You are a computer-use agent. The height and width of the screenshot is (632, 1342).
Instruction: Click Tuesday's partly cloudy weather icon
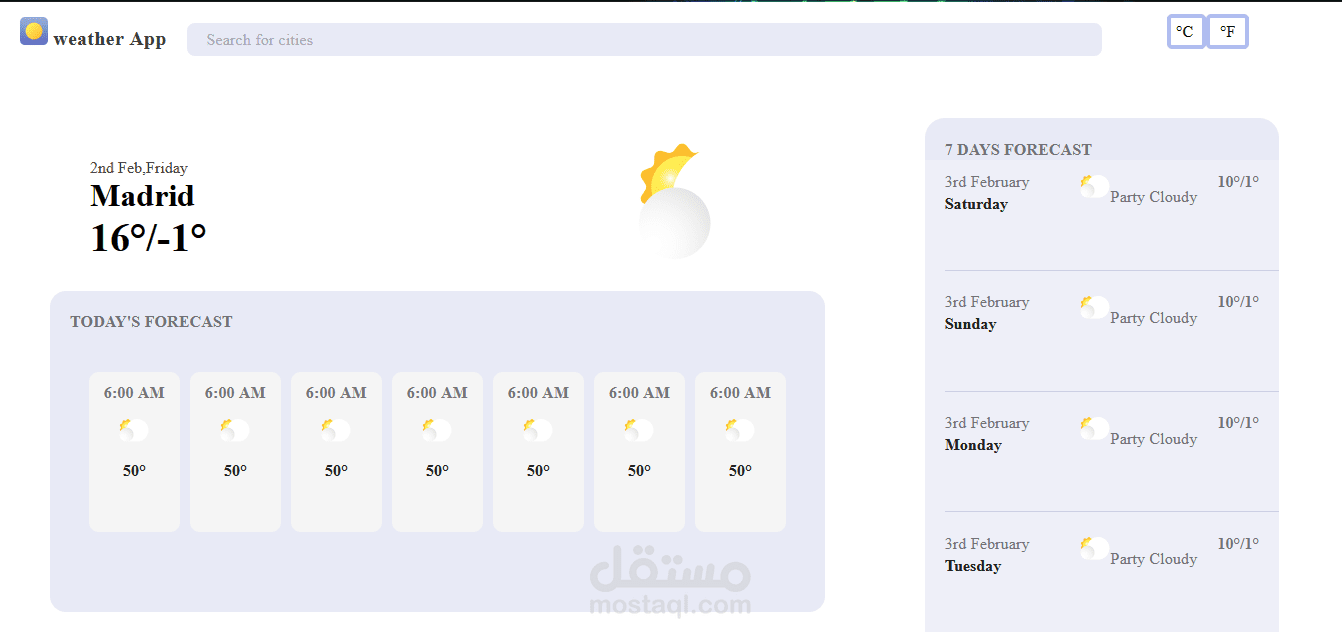point(1093,548)
